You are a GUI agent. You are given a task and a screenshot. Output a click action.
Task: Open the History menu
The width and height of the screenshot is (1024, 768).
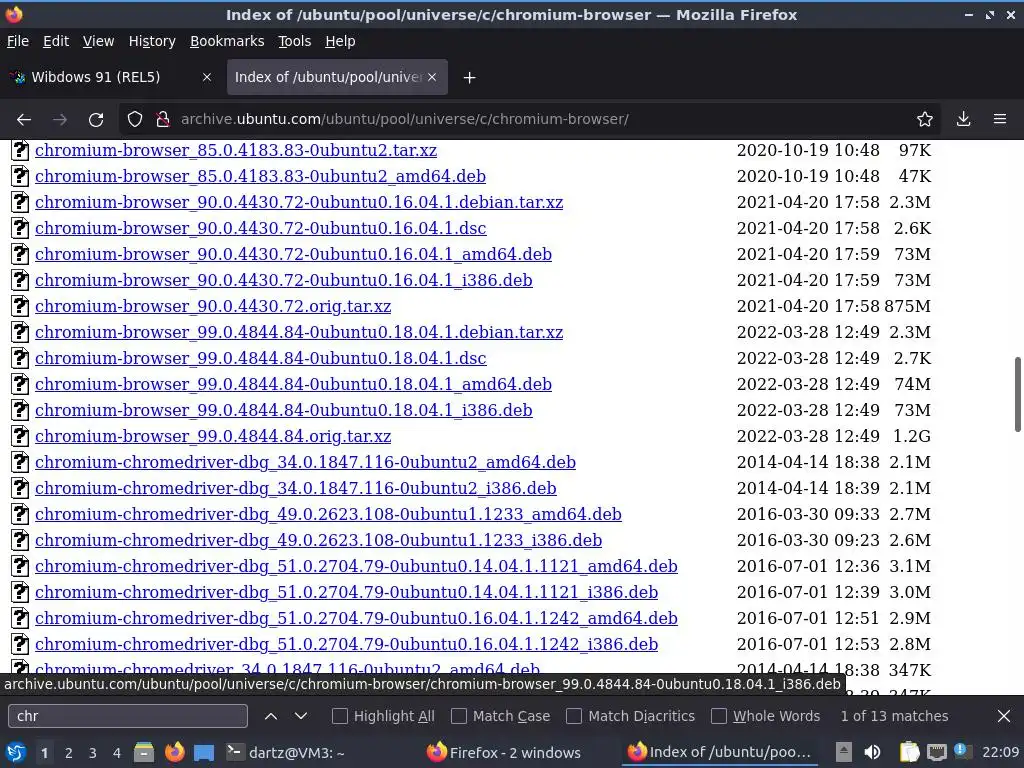(x=152, y=41)
